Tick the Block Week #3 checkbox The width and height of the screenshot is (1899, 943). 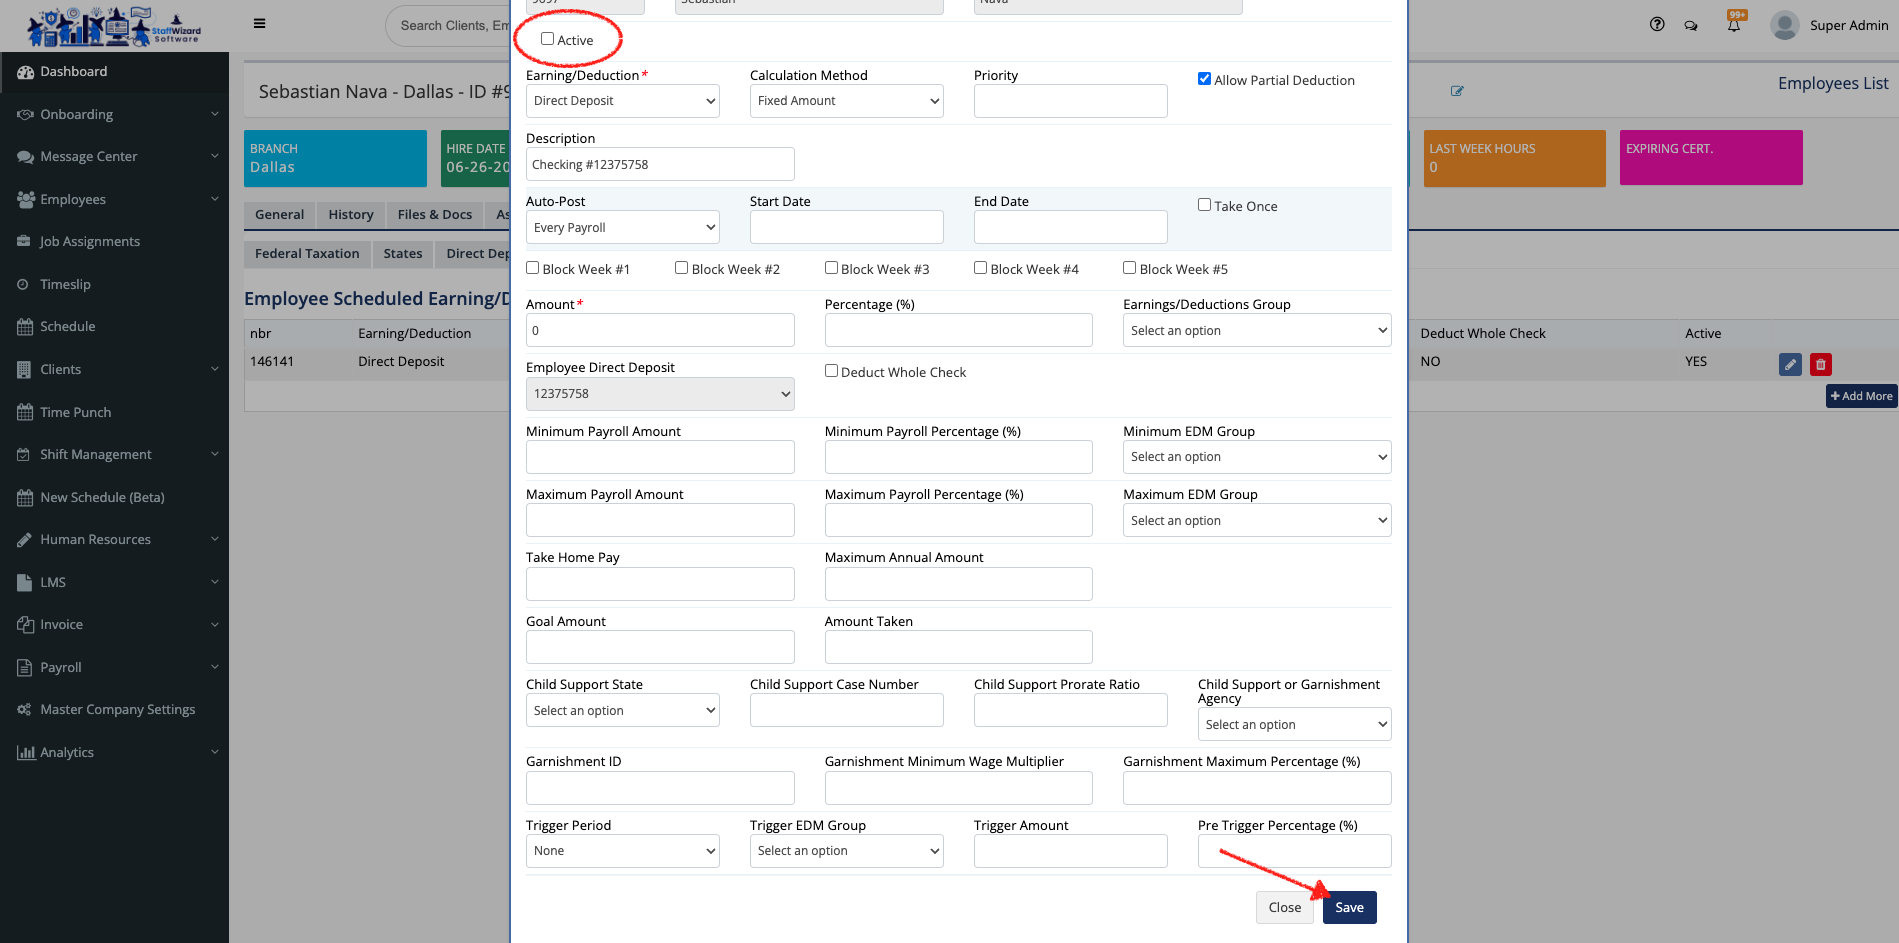831,268
